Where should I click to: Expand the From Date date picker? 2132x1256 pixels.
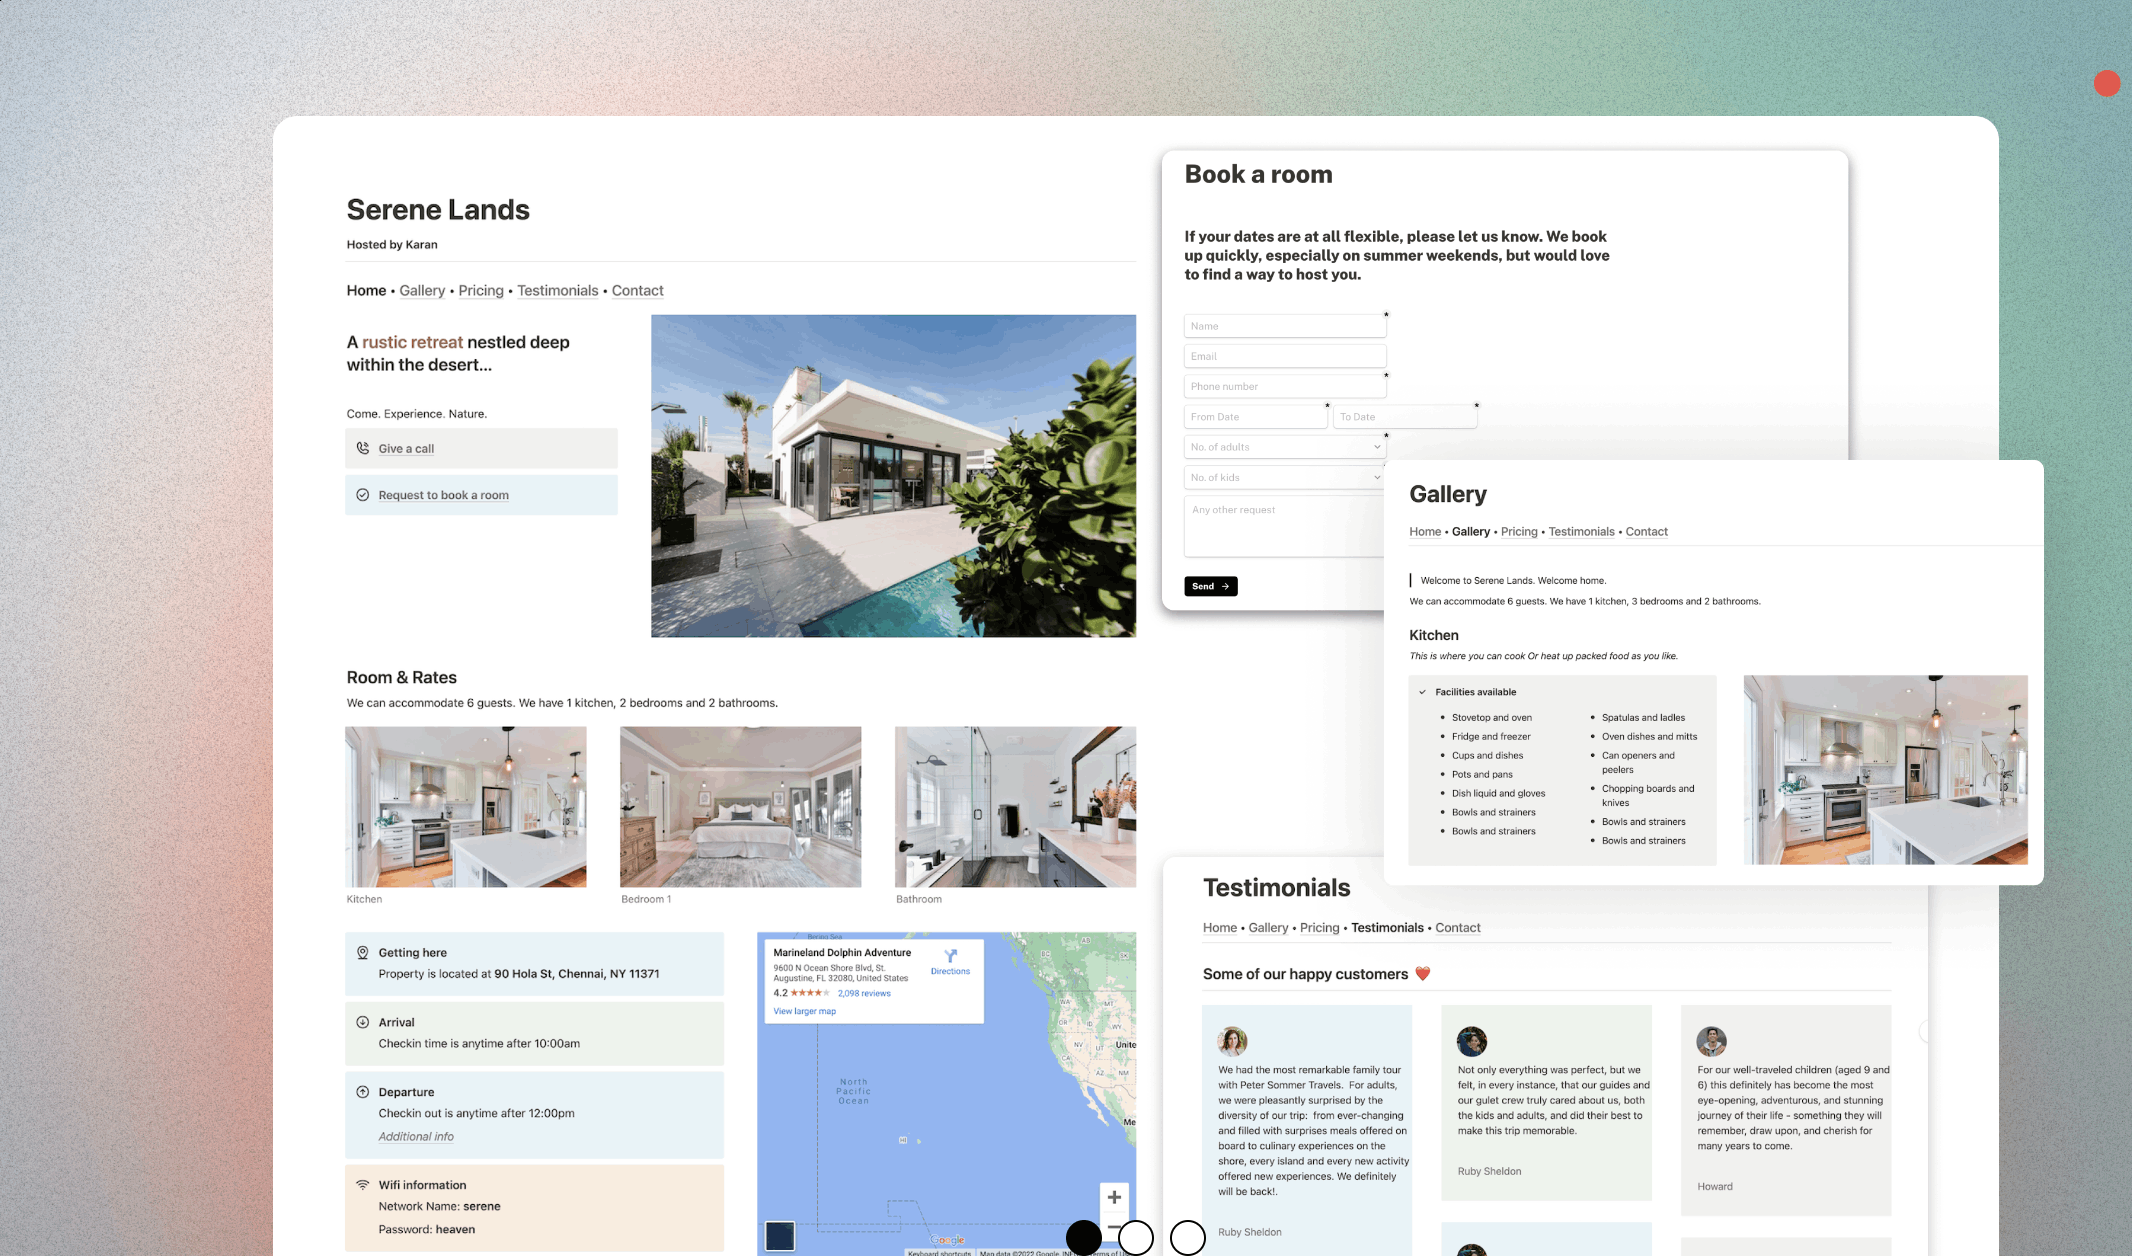click(1254, 416)
